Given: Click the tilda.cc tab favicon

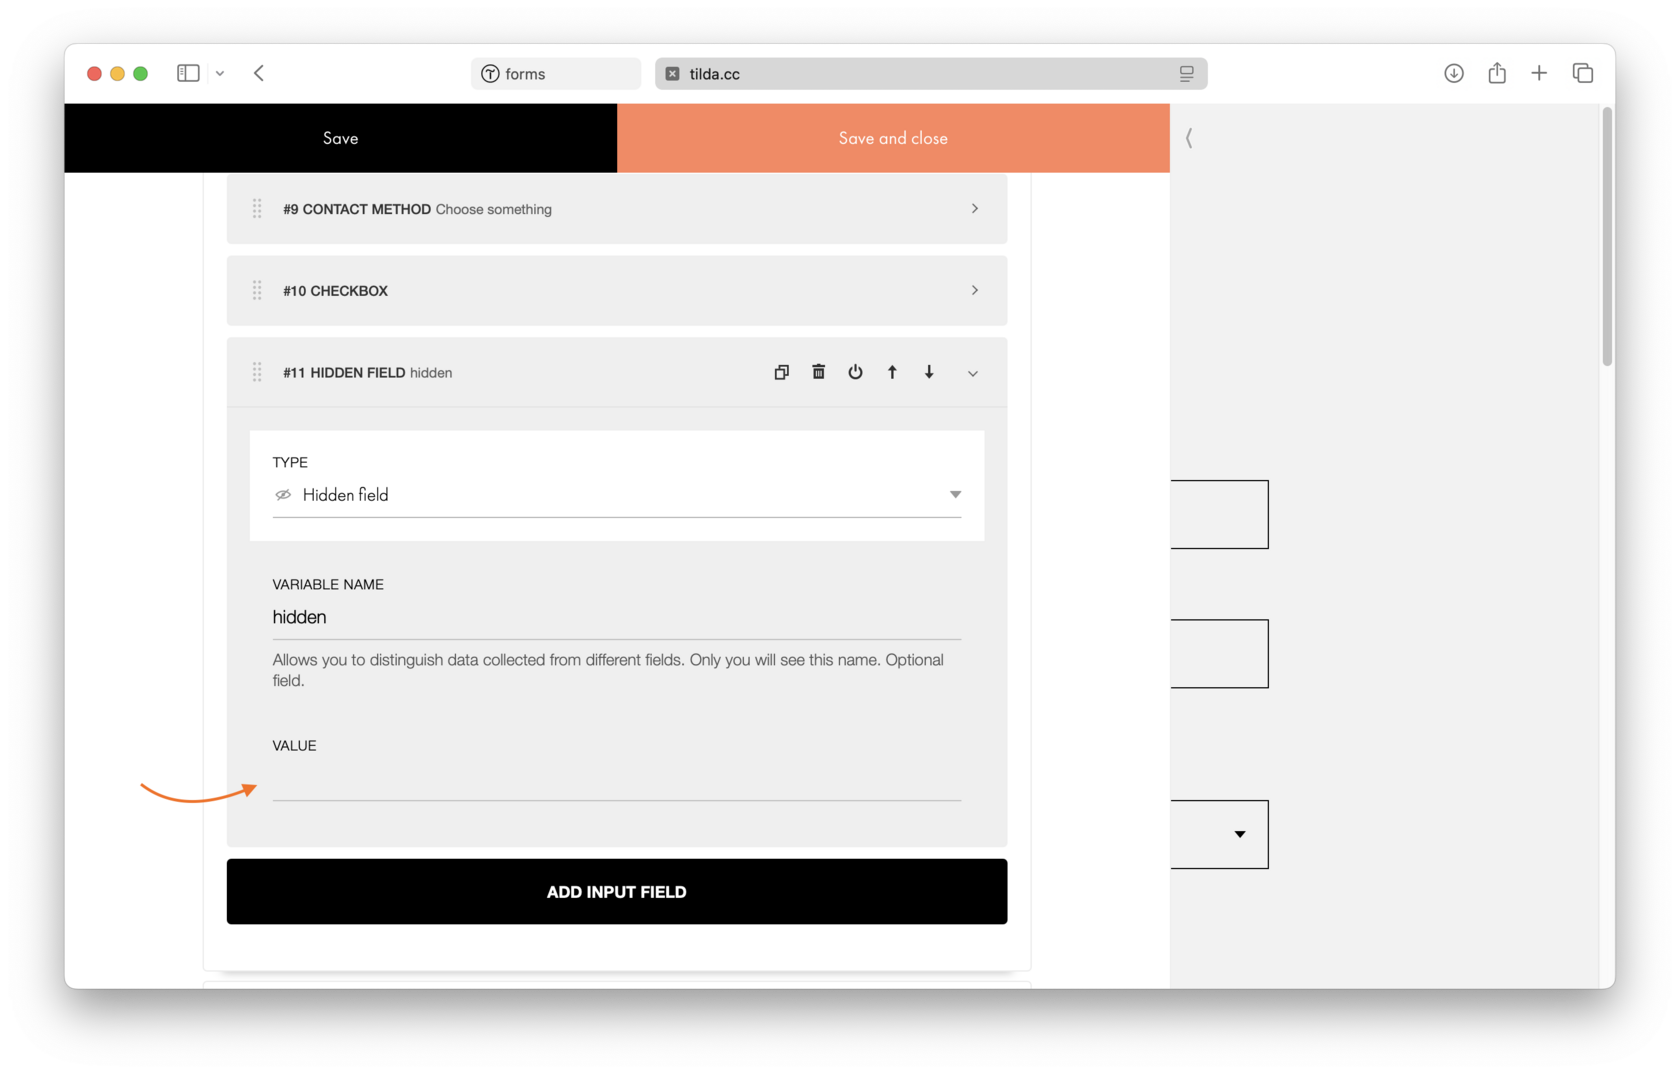Looking at the screenshot, I should (672, 74).
